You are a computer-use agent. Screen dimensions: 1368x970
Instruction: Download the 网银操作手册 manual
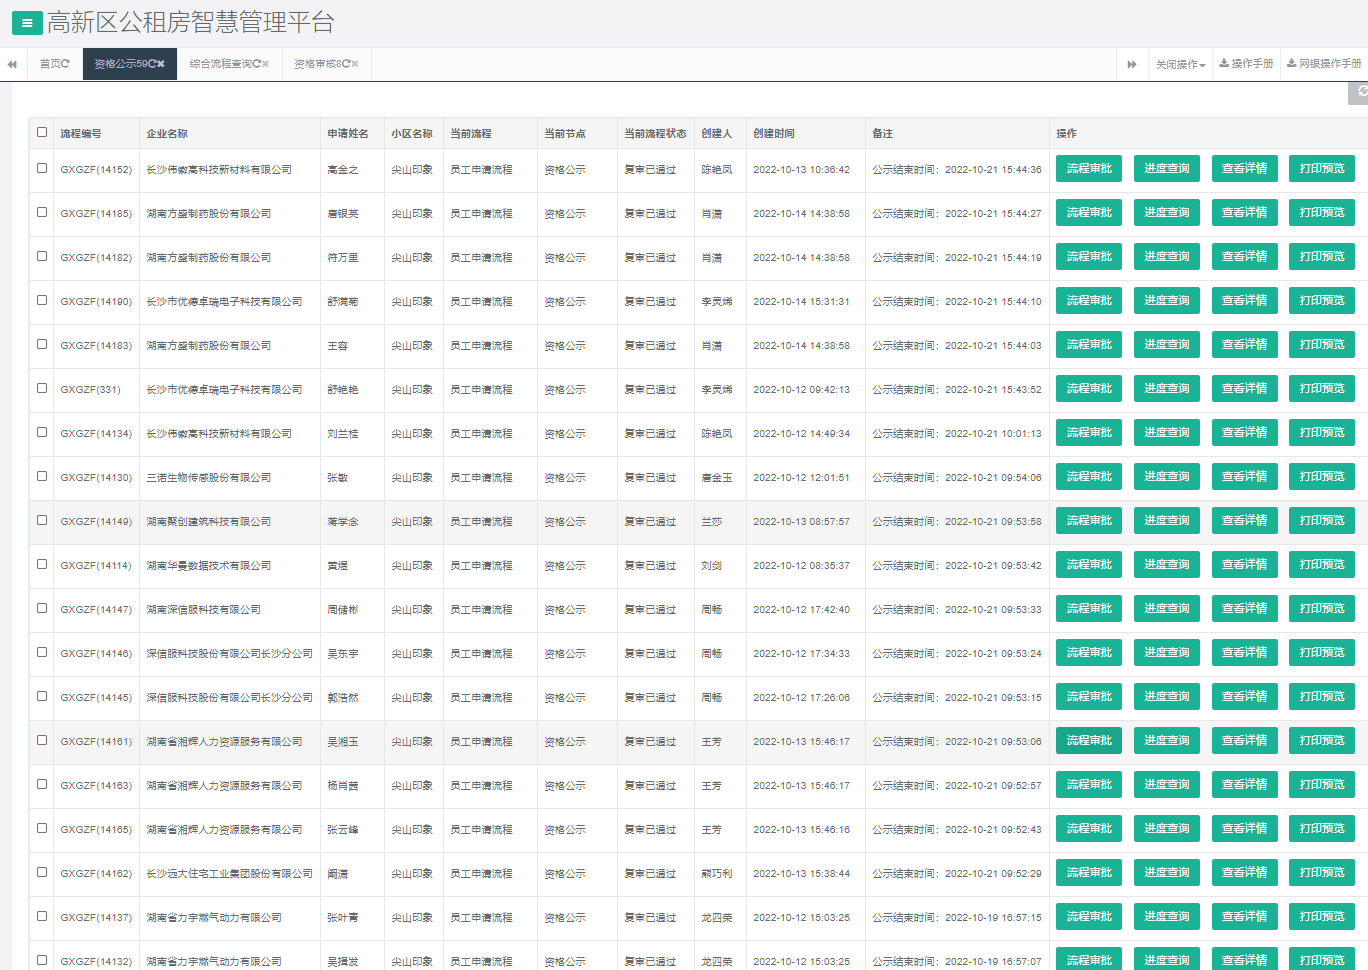click(x=1324, y=64)
